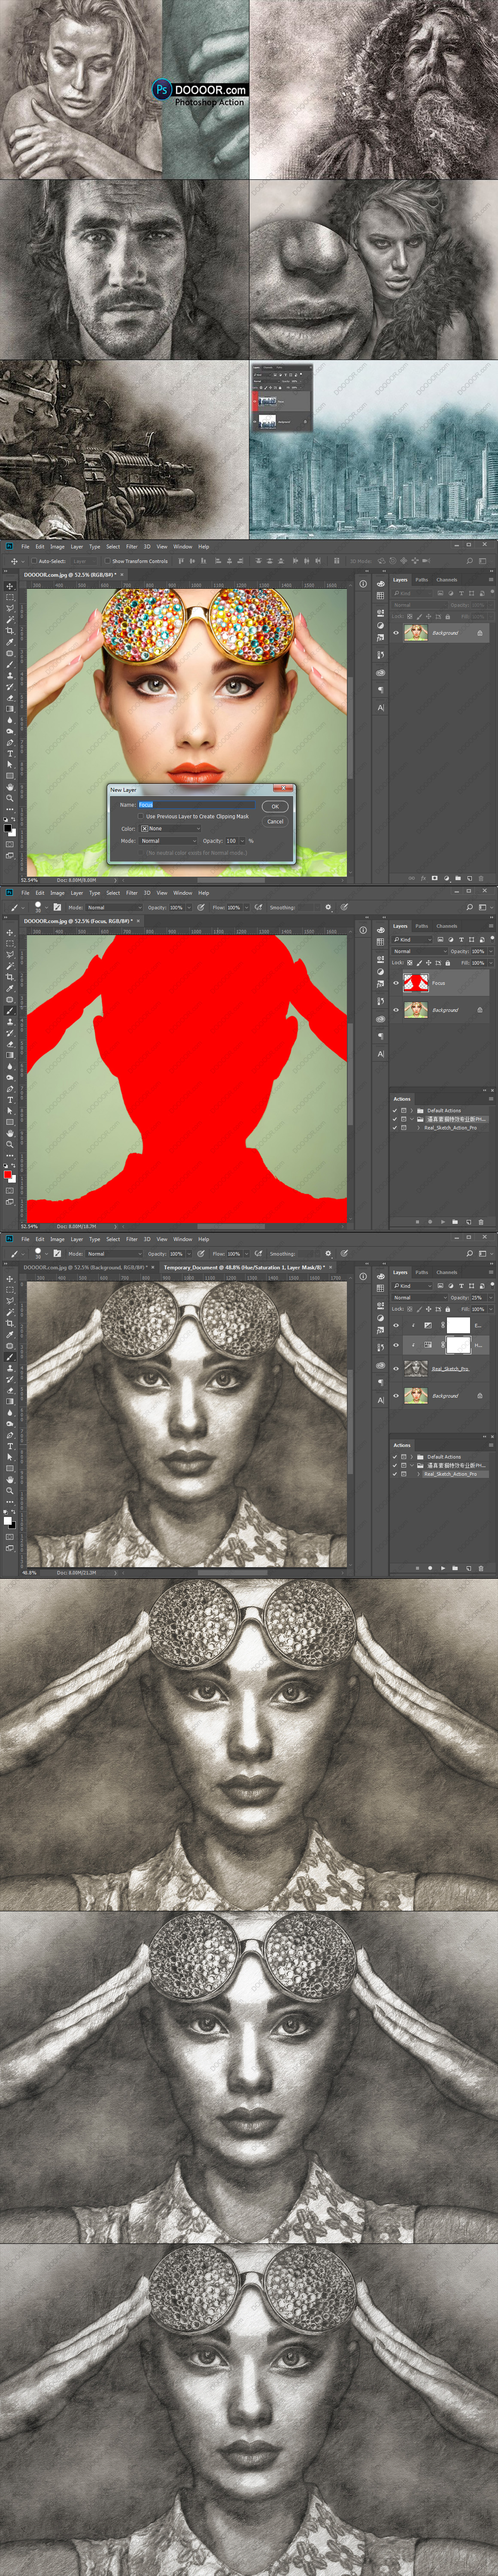Select the Move tool in the red-mask window
498x2576 pixels.
[10, 932]
